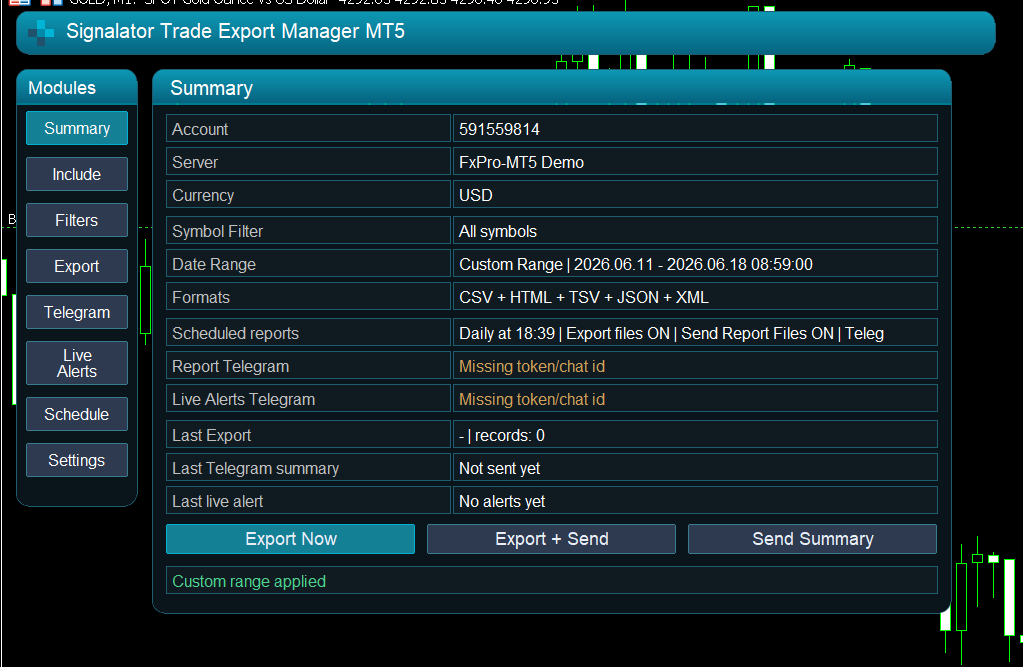The width and height of the screenshot is (1023, 667).
Task: Click the Export + Send button
Action: 551,539
